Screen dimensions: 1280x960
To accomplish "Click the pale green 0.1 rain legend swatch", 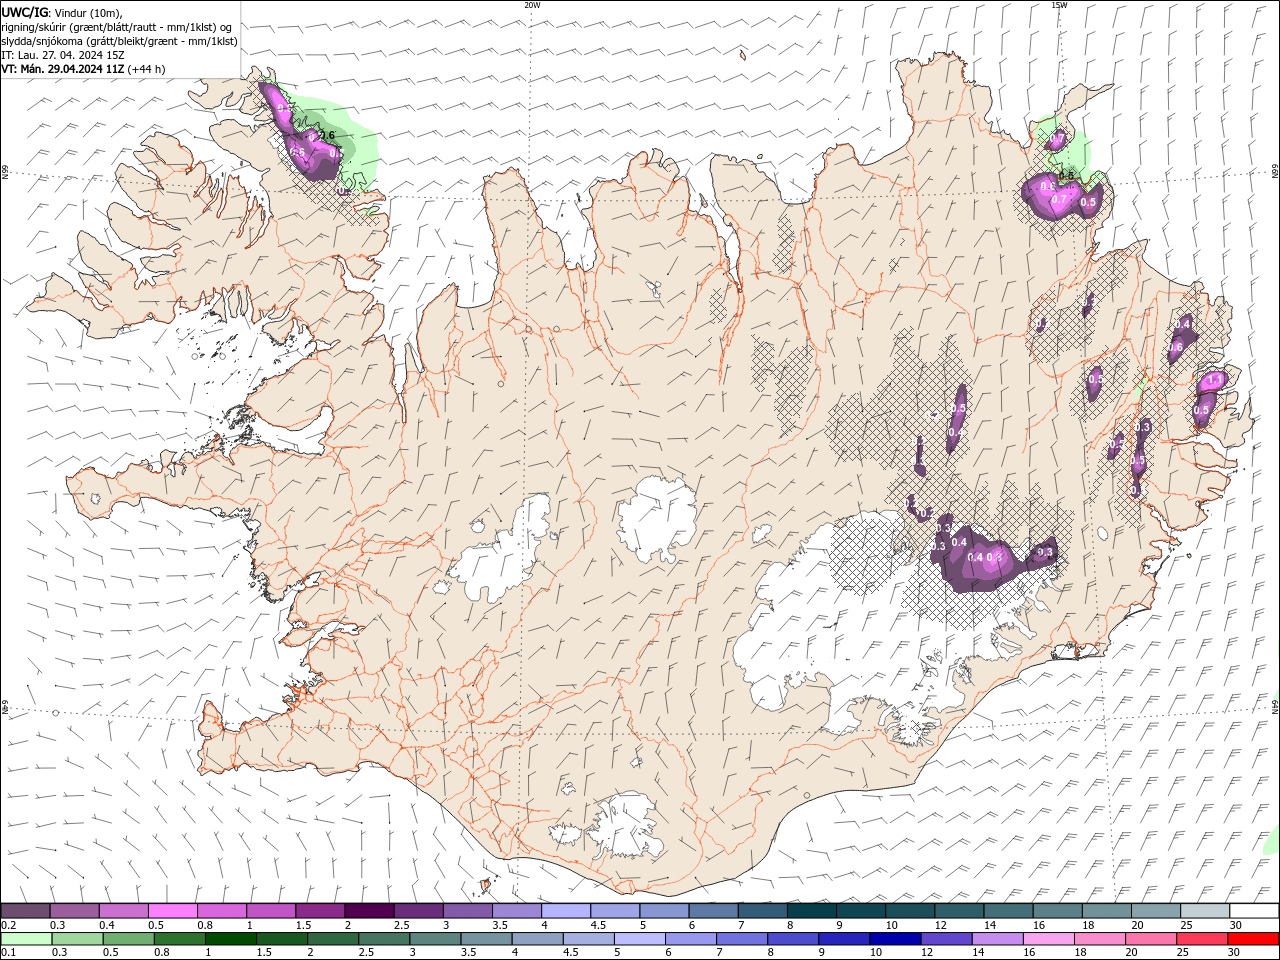I will (x=26, y=938).
